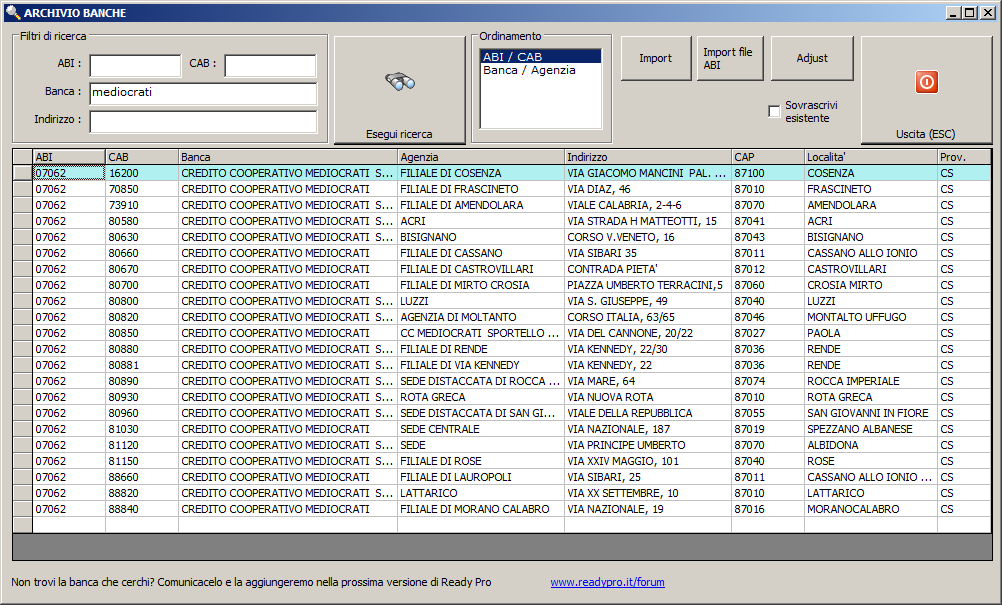The image size is (1002, 605).
Task: Click the Agenzia column header
Action: point(481,157)
